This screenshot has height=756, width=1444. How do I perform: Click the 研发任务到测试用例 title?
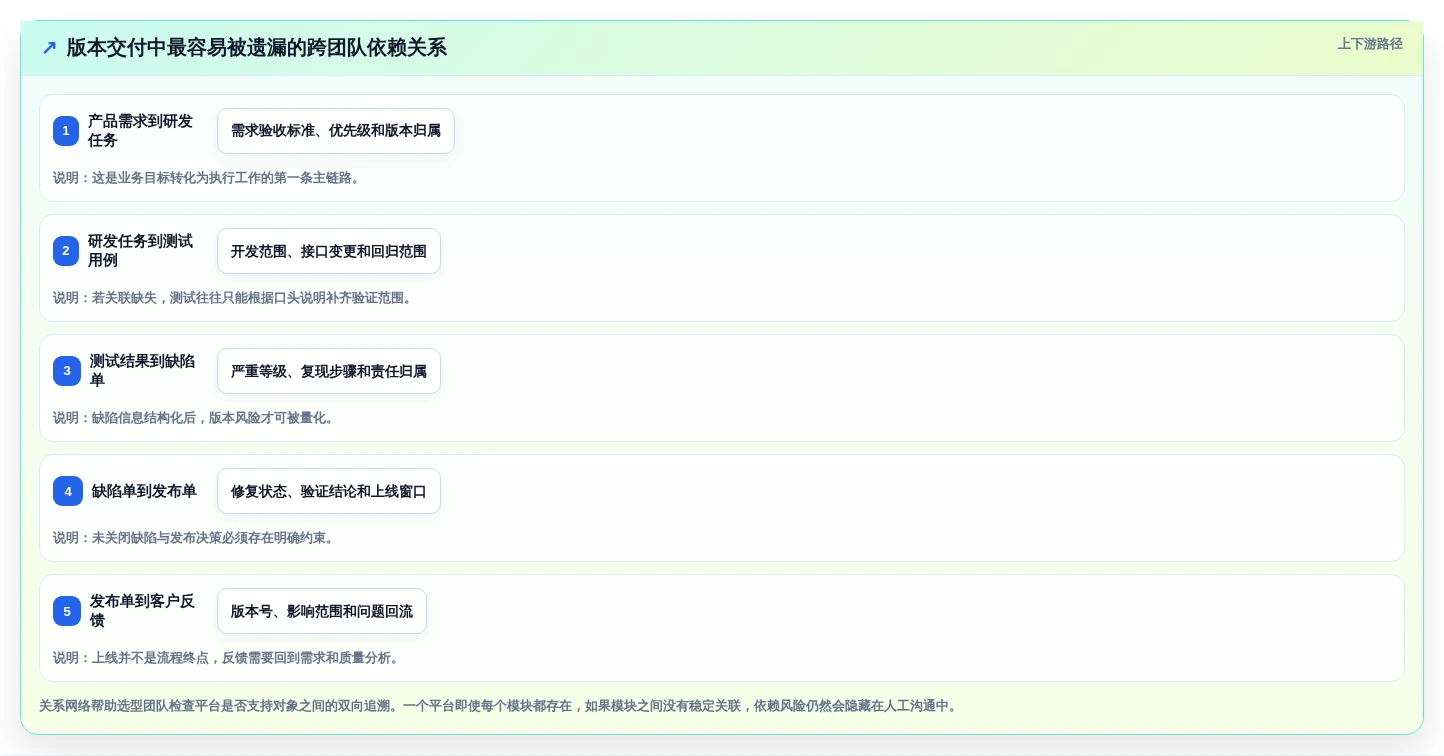click(141, 251)
